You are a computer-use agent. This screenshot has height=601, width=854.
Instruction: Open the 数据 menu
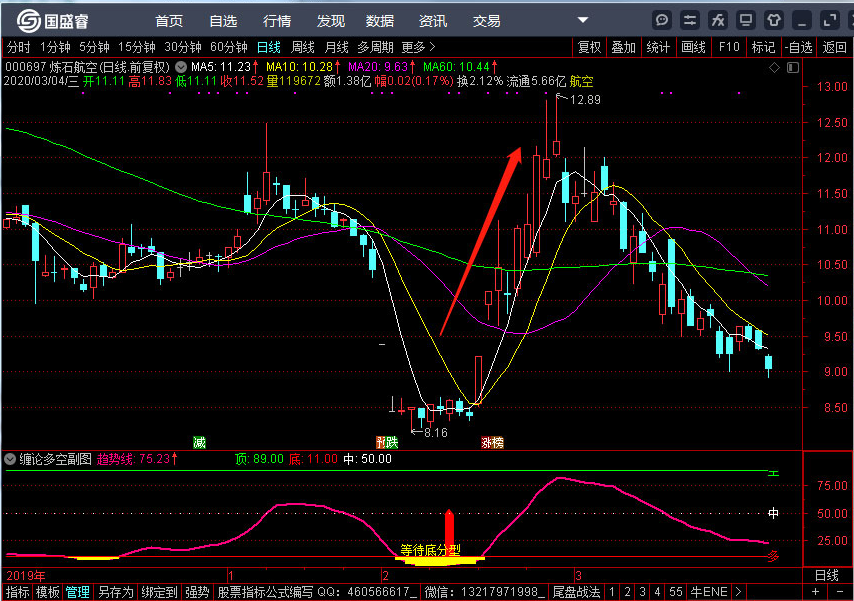380,21
